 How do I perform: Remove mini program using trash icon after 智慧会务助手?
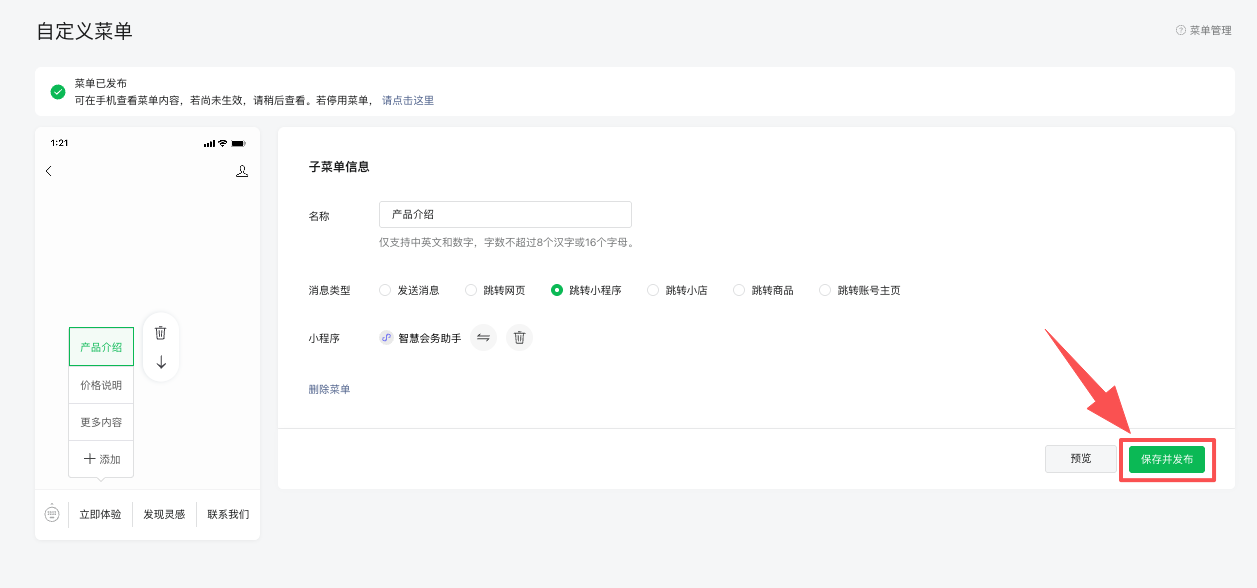519,338
